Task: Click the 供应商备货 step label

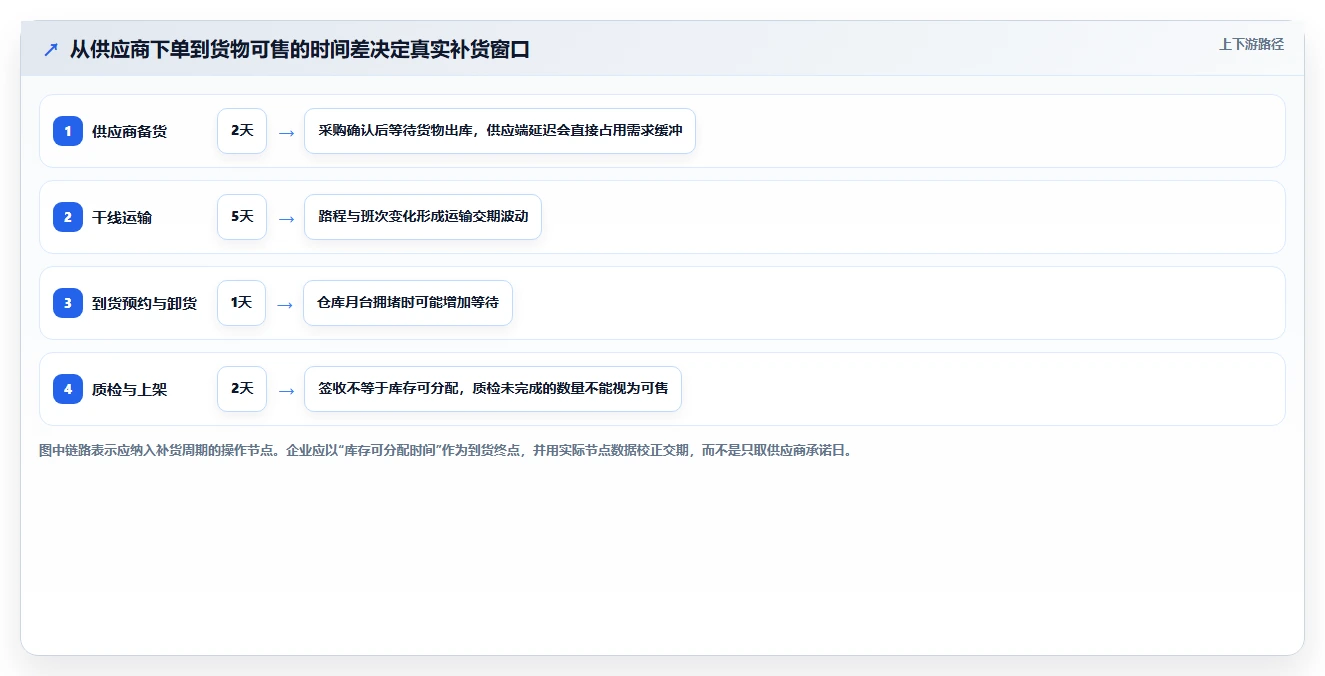Action: pyautogui.click(x=130, y=131)
